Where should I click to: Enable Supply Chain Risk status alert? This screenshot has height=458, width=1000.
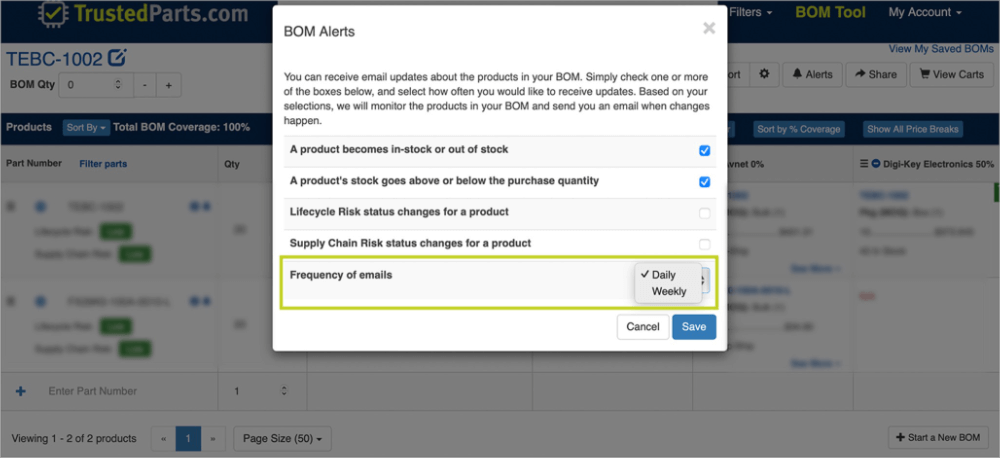click(705, 244)
